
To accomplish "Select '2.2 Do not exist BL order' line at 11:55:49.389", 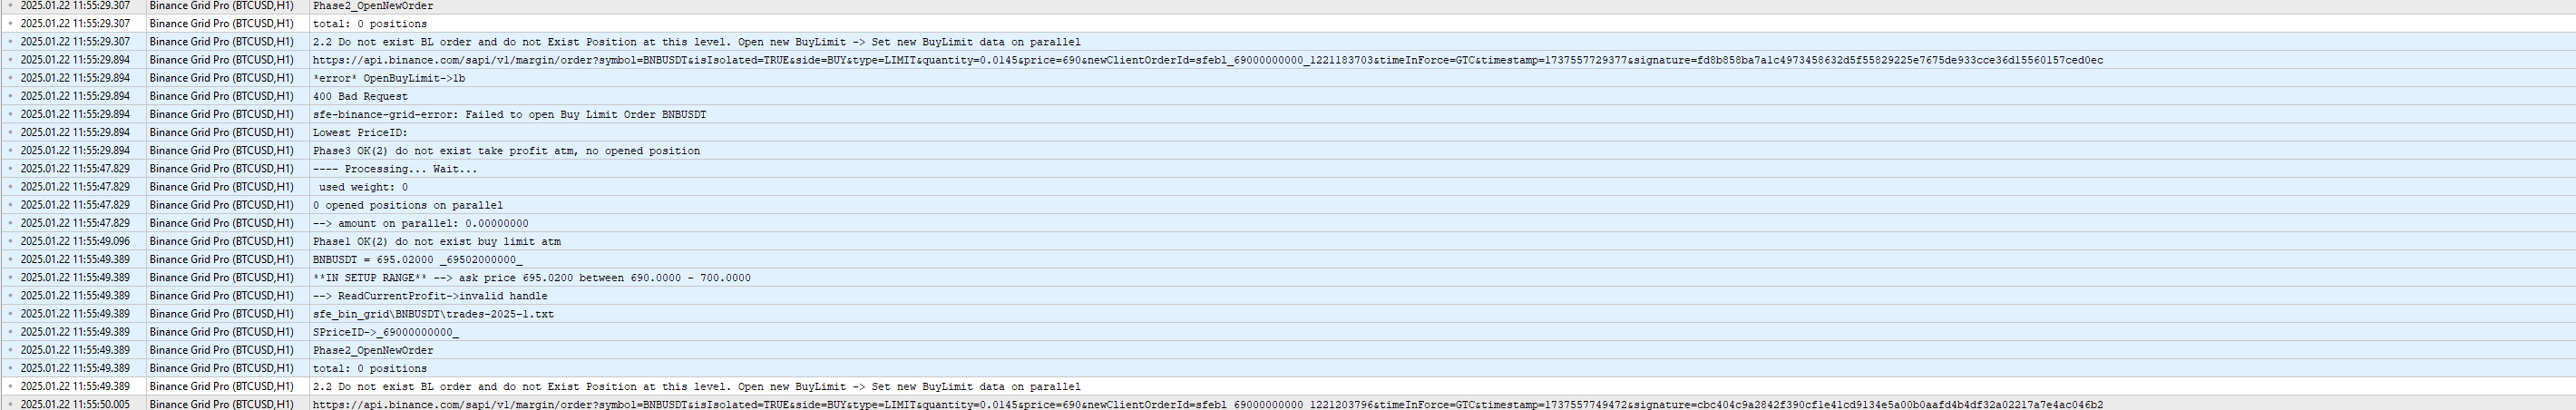I will [x=696, y=386].
